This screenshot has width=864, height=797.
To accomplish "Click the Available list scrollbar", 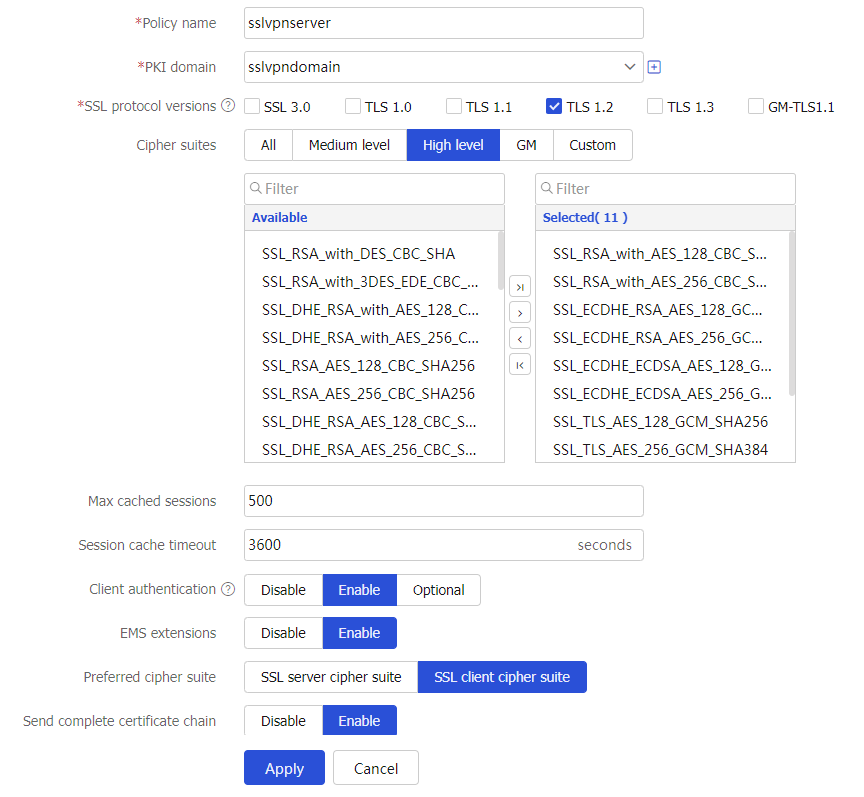I will pos(501,260).
